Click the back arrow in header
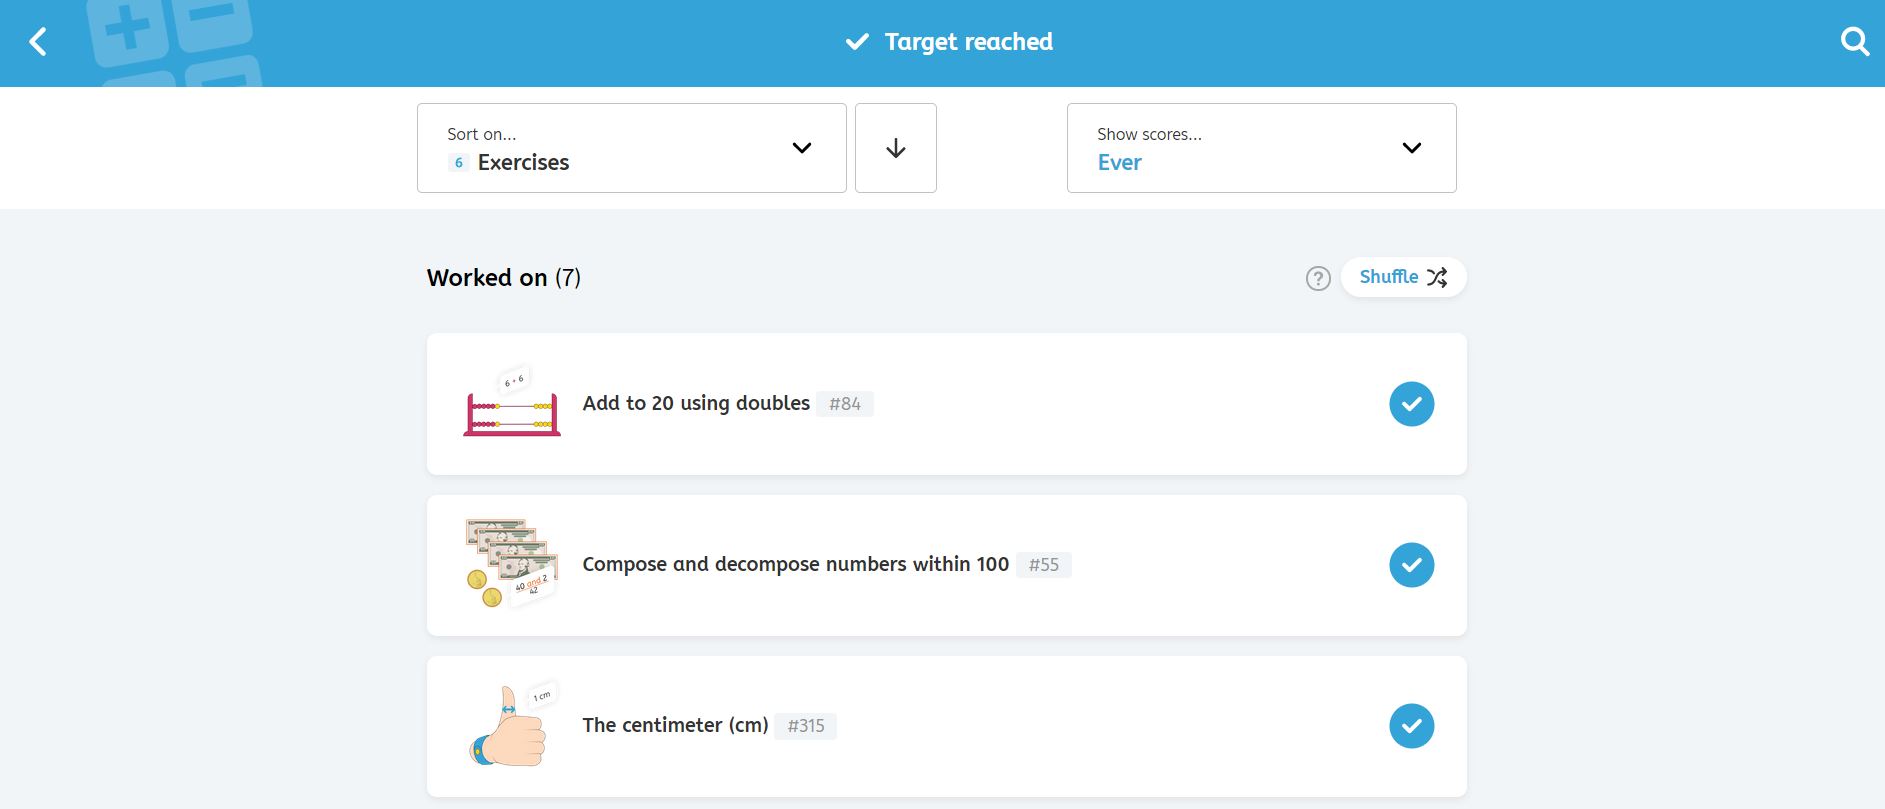Image resolution: width=1885 pixels, height=809 pixels. pyautogui.click(x=38, y=42)
